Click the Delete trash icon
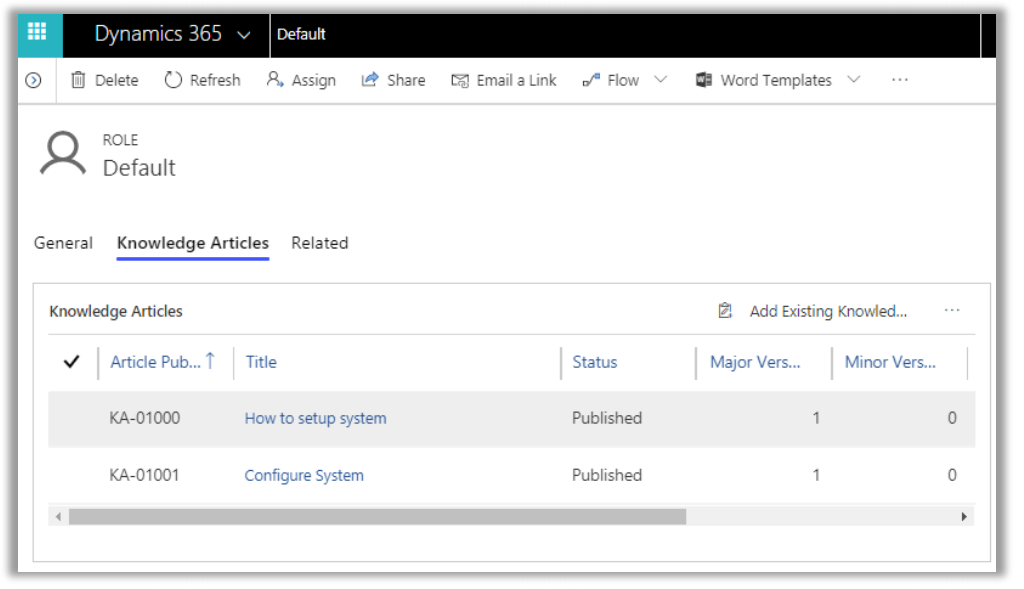This screenshot has width=1024, height=589. 78,80
